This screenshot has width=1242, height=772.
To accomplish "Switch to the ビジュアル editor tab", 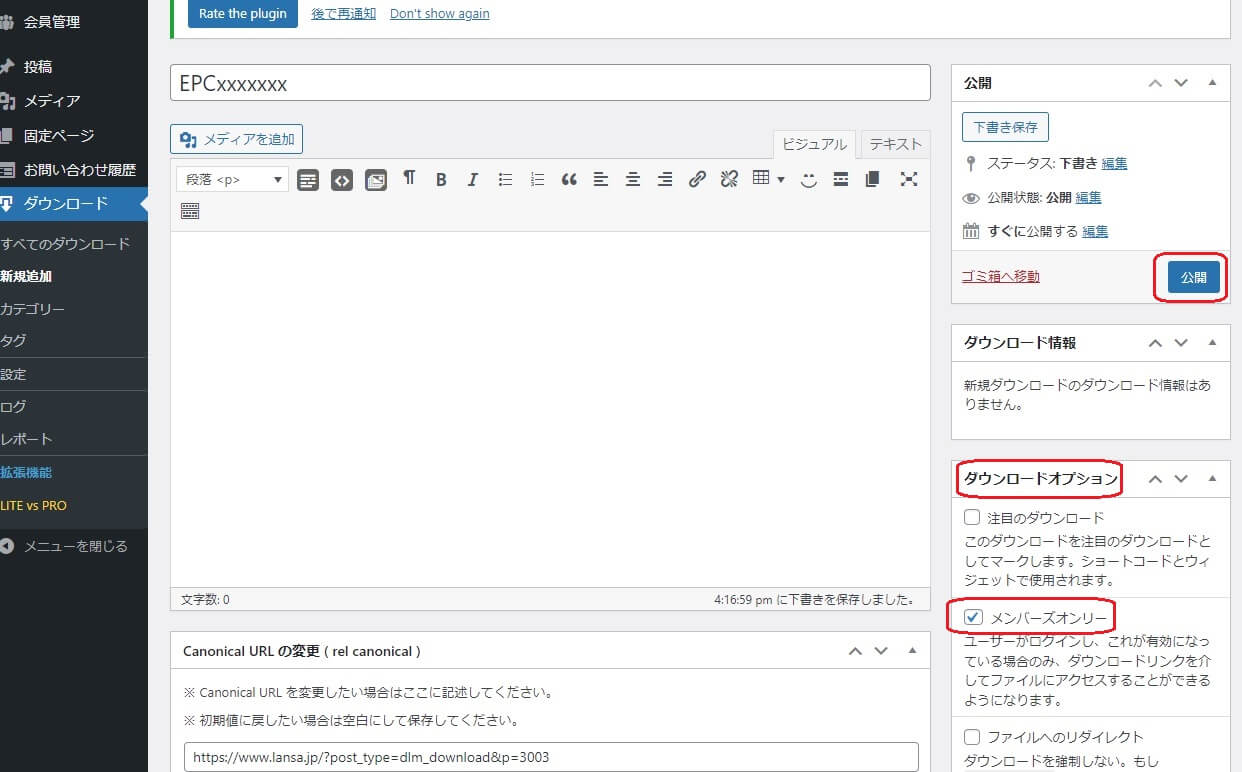I will click(x=814, y=144).
